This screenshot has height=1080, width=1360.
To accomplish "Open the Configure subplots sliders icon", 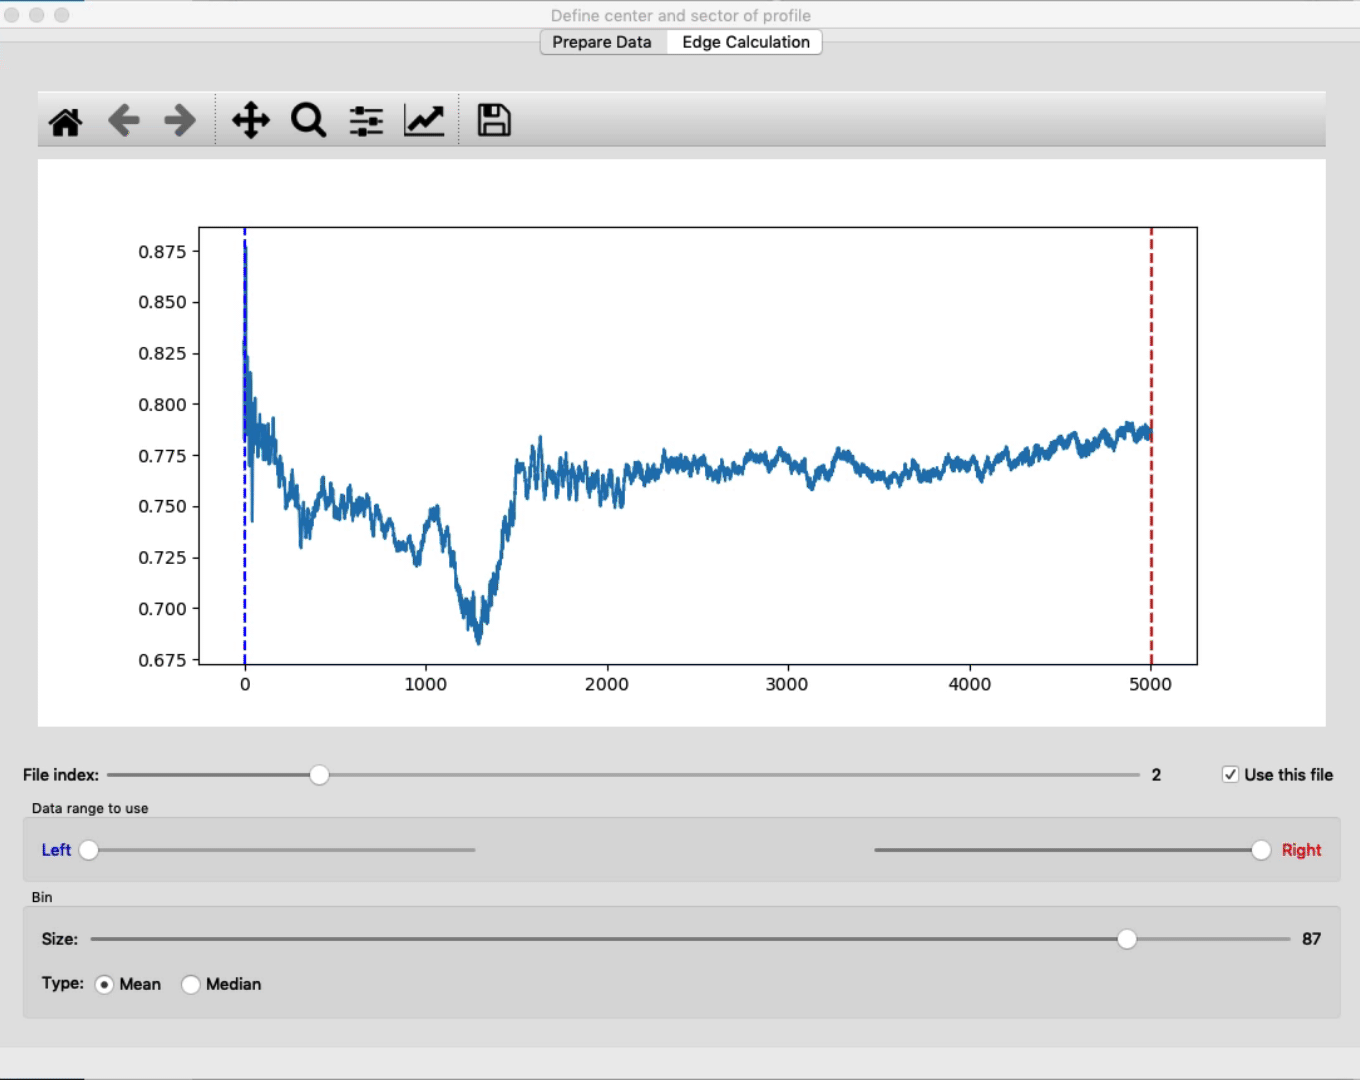I will click(x=366, y=121).
